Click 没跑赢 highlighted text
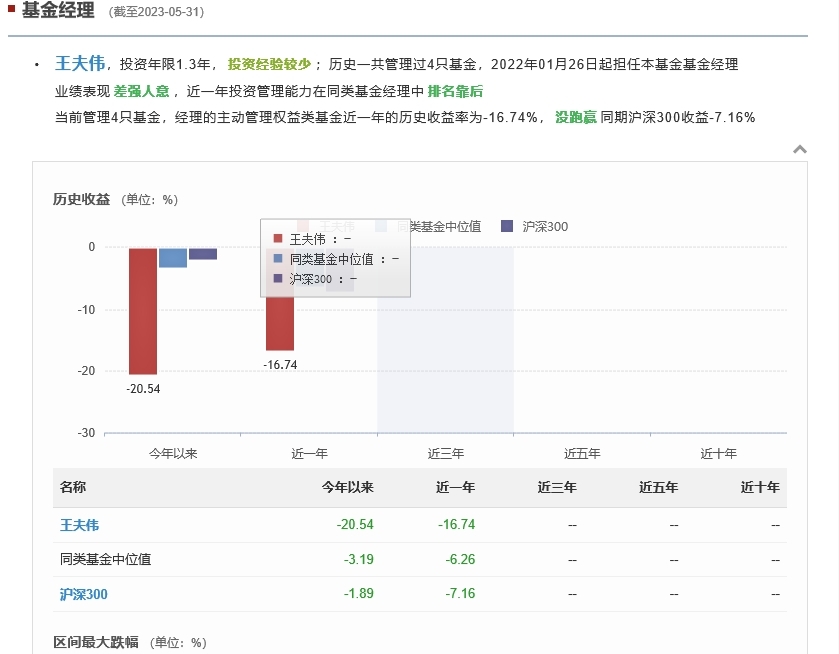The image size is (839, 654). (576, 117)
